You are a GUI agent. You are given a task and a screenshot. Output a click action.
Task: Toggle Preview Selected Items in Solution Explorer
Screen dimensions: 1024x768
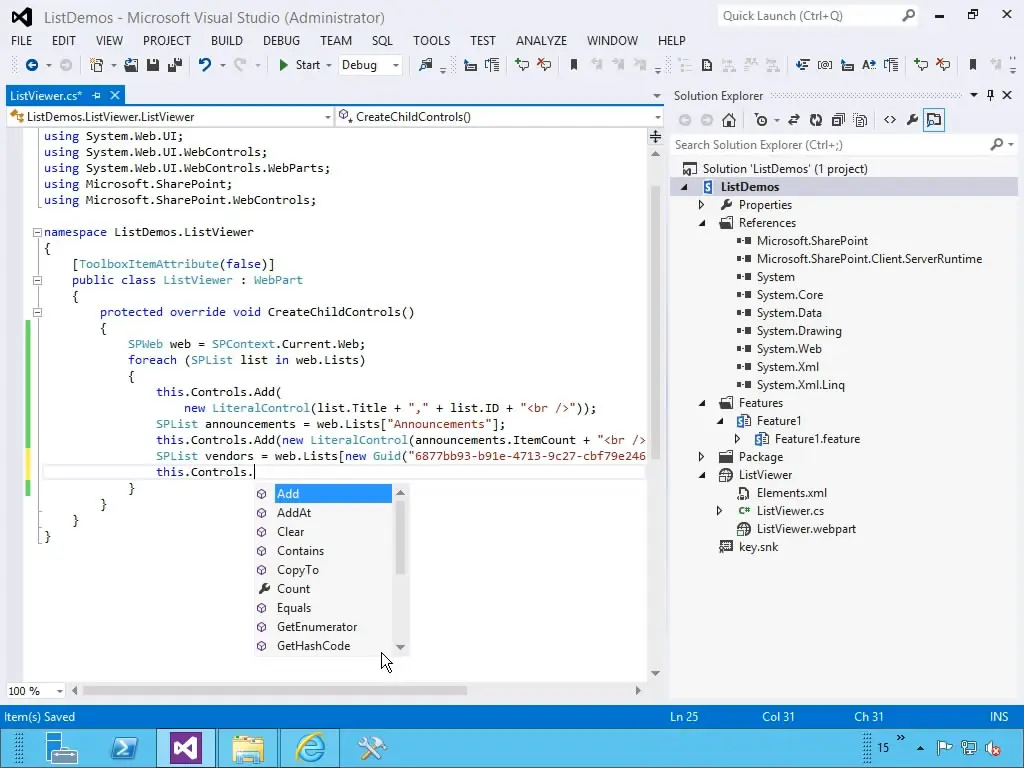935,120
